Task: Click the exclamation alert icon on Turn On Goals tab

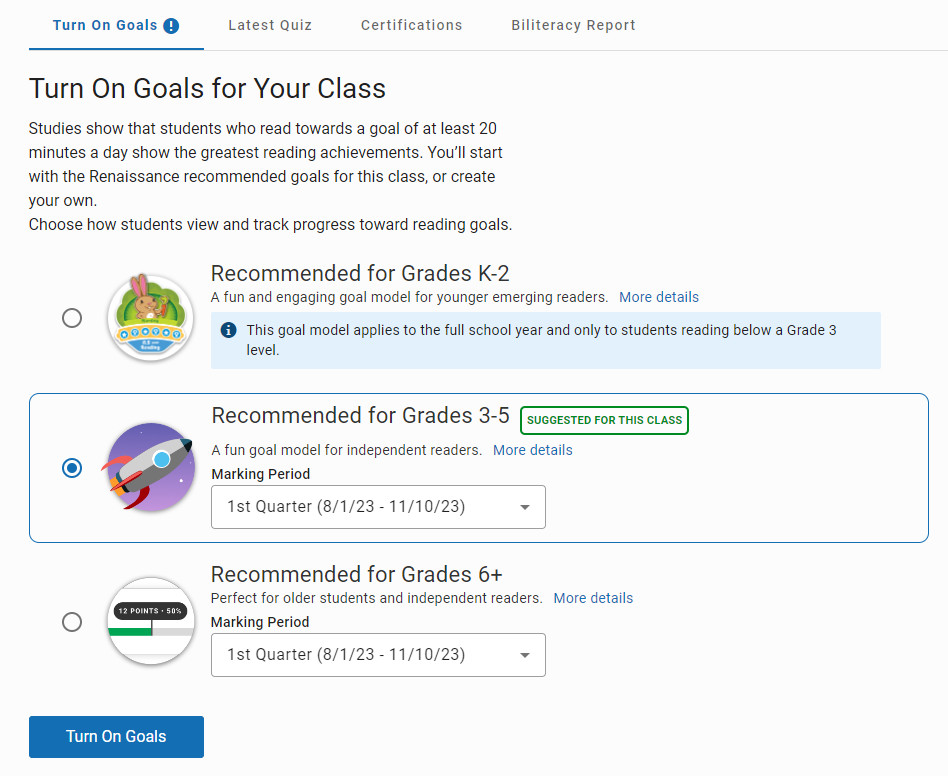Action: coord(171,26)
